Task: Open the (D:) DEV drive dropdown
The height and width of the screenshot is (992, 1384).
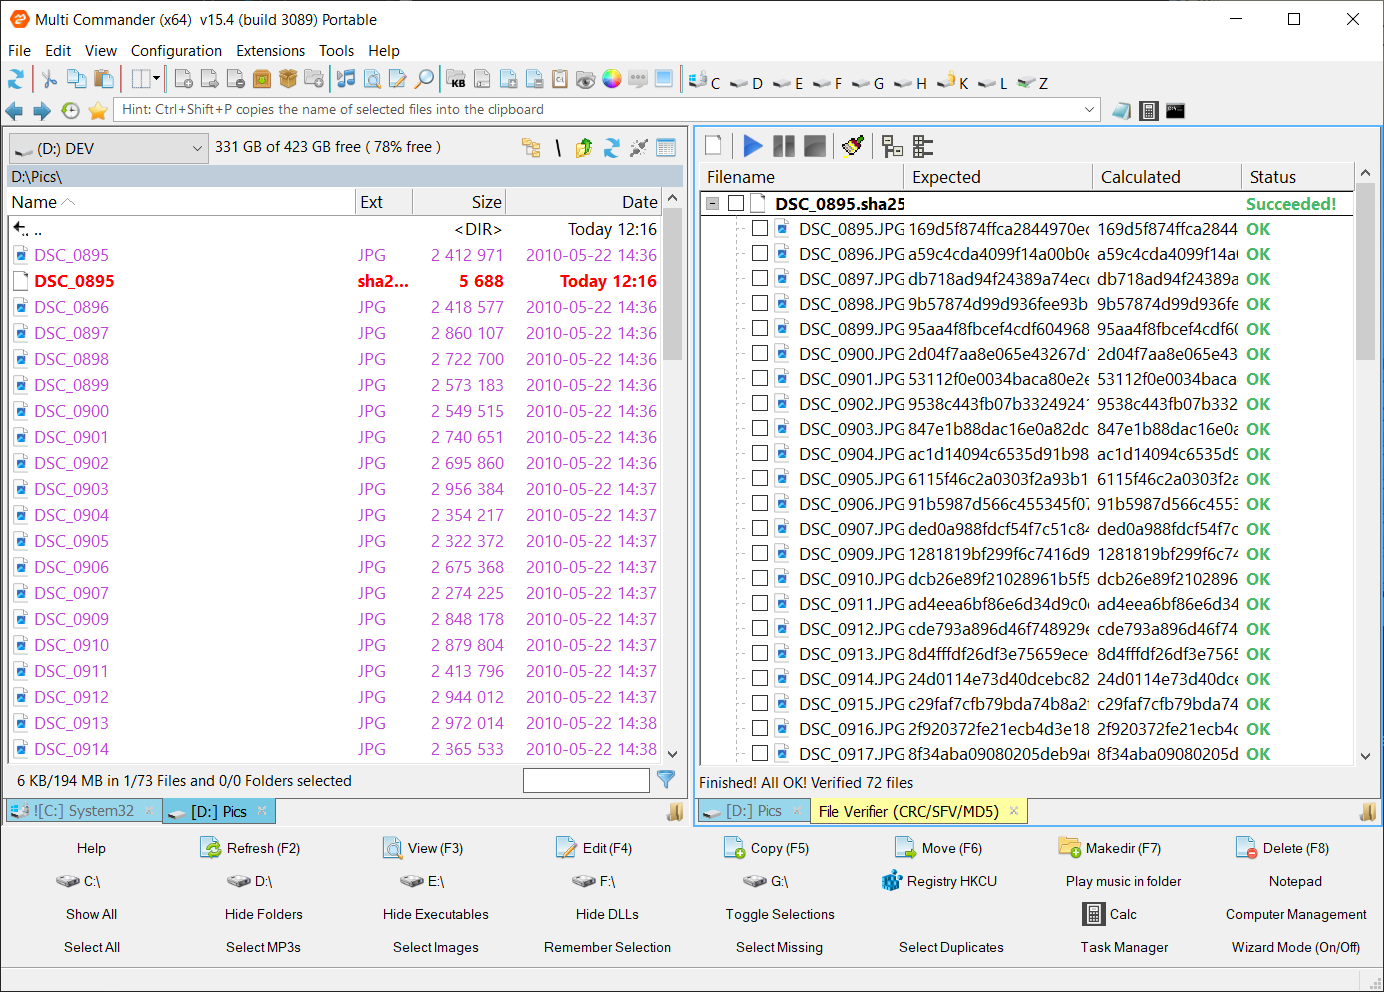Action: click(x=108, y=149)
